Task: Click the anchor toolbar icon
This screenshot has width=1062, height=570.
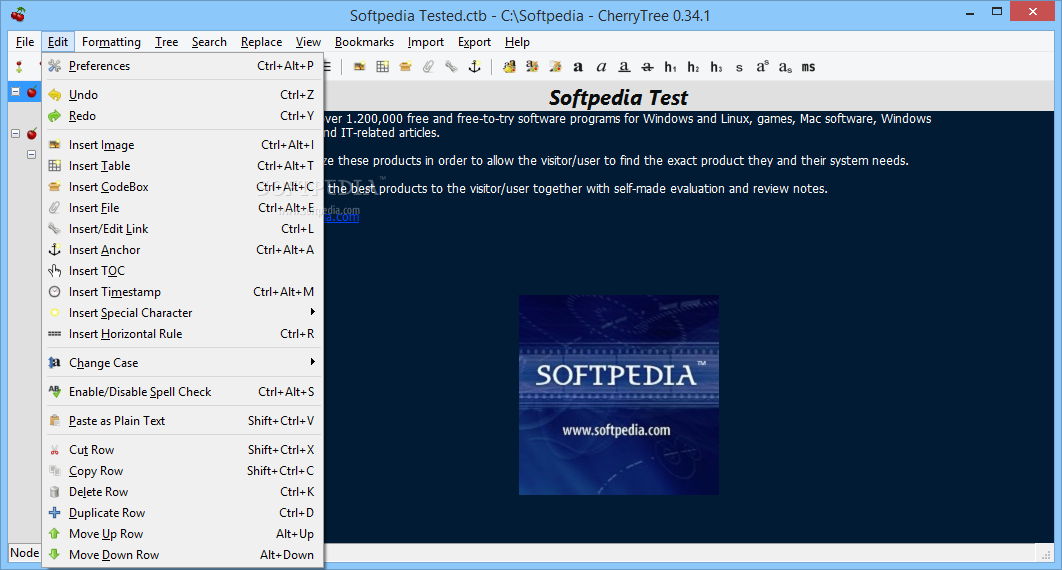Action: tap(474, 66)
